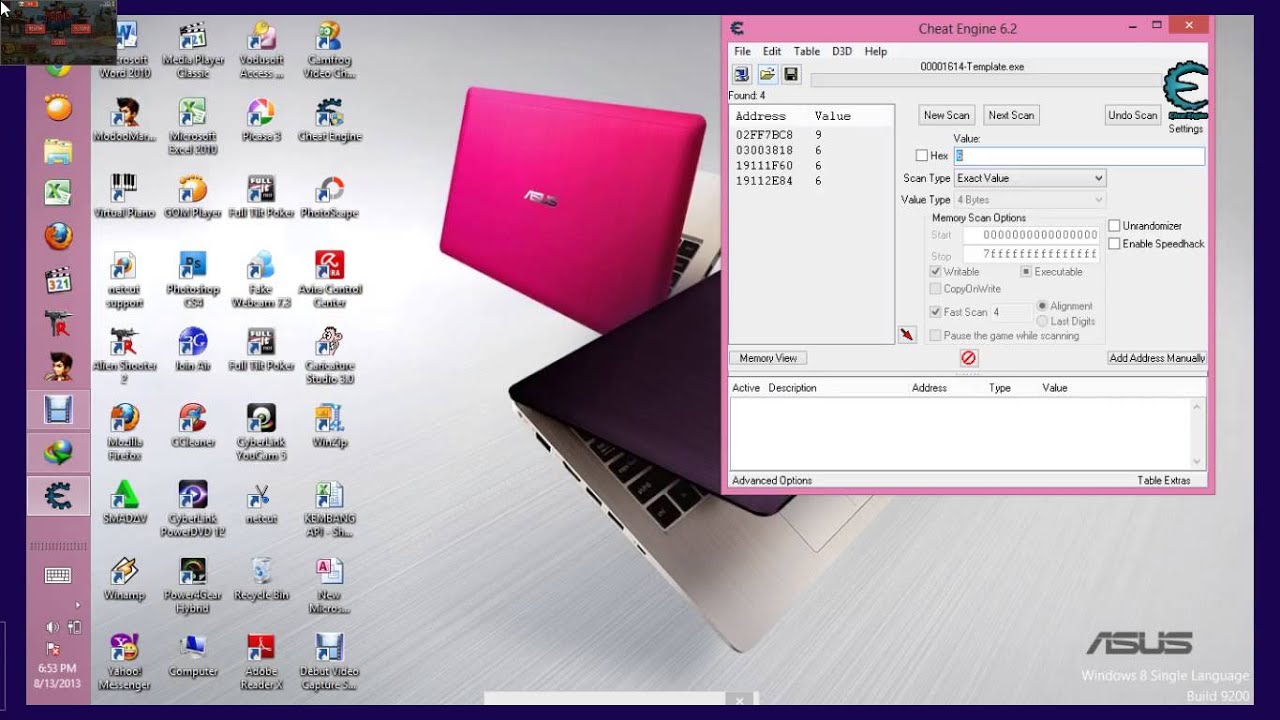Click inside the Value input field
The width and height of the screenshot is (1280, 720).
point(1079,156)
